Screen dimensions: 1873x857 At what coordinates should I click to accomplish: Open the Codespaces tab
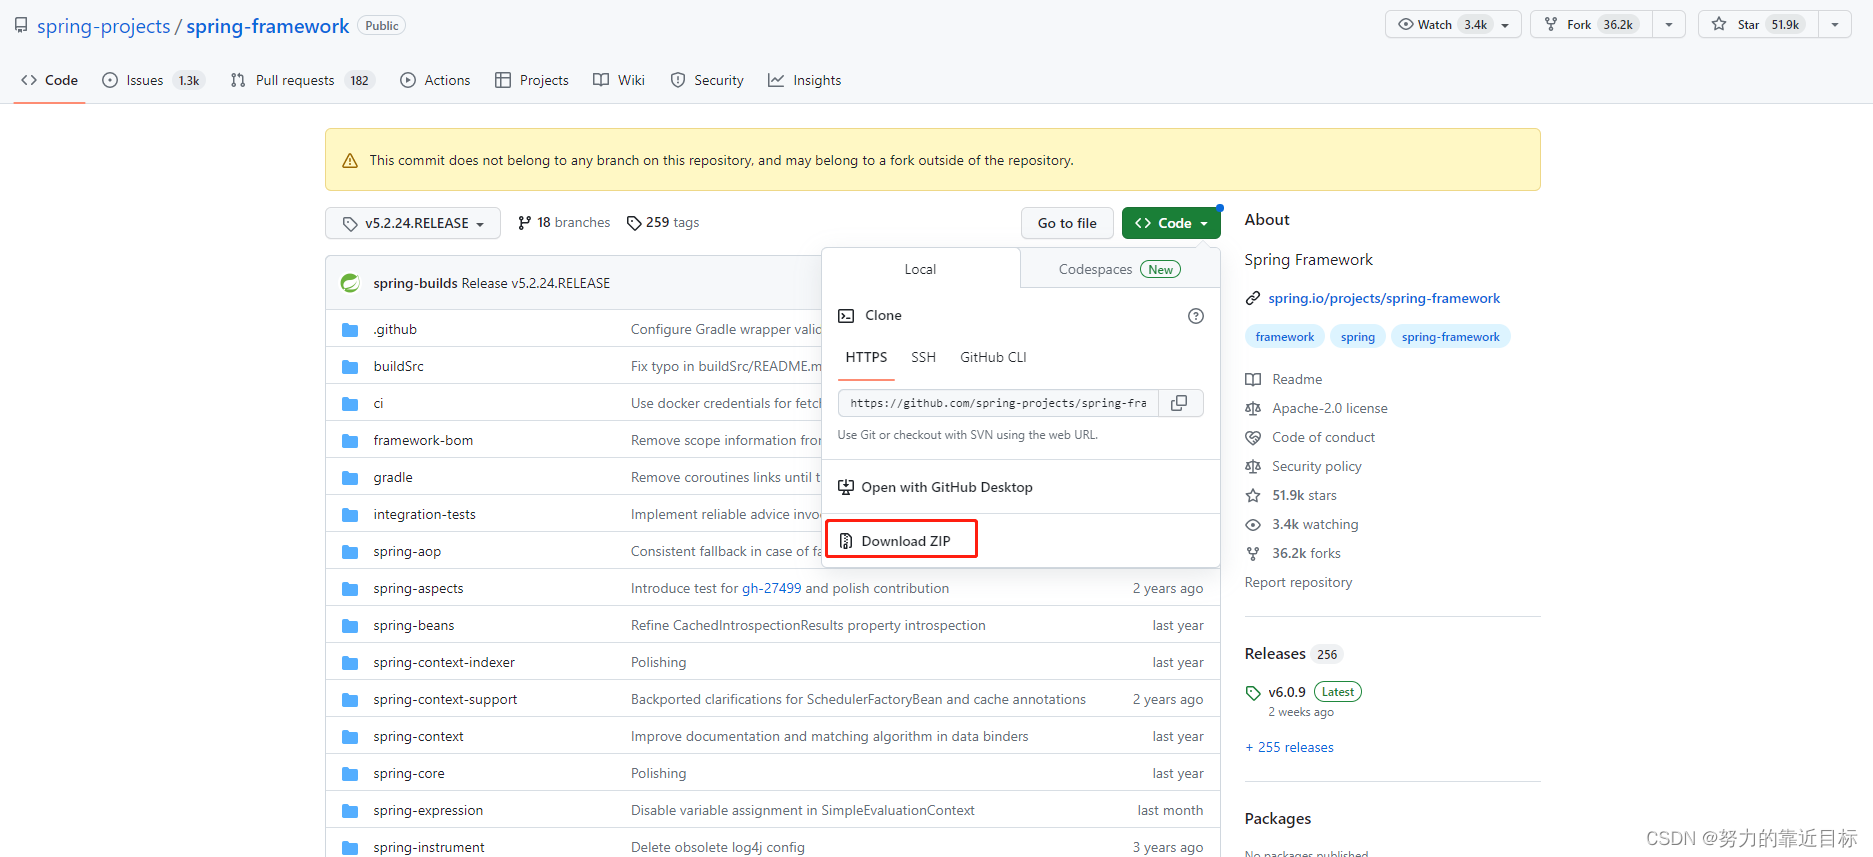click(1120, 269)
